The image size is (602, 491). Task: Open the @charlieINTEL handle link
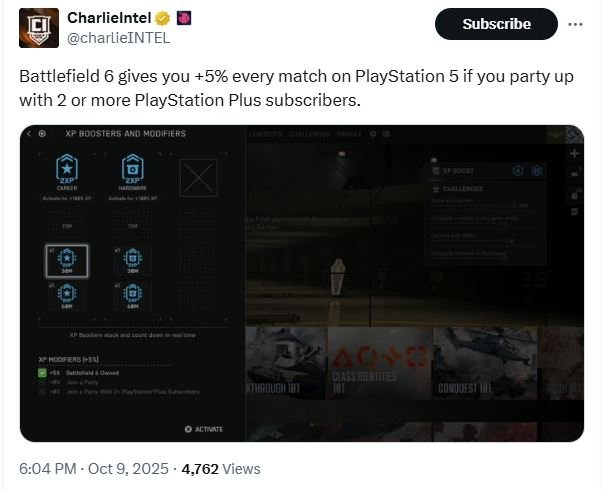118,39
